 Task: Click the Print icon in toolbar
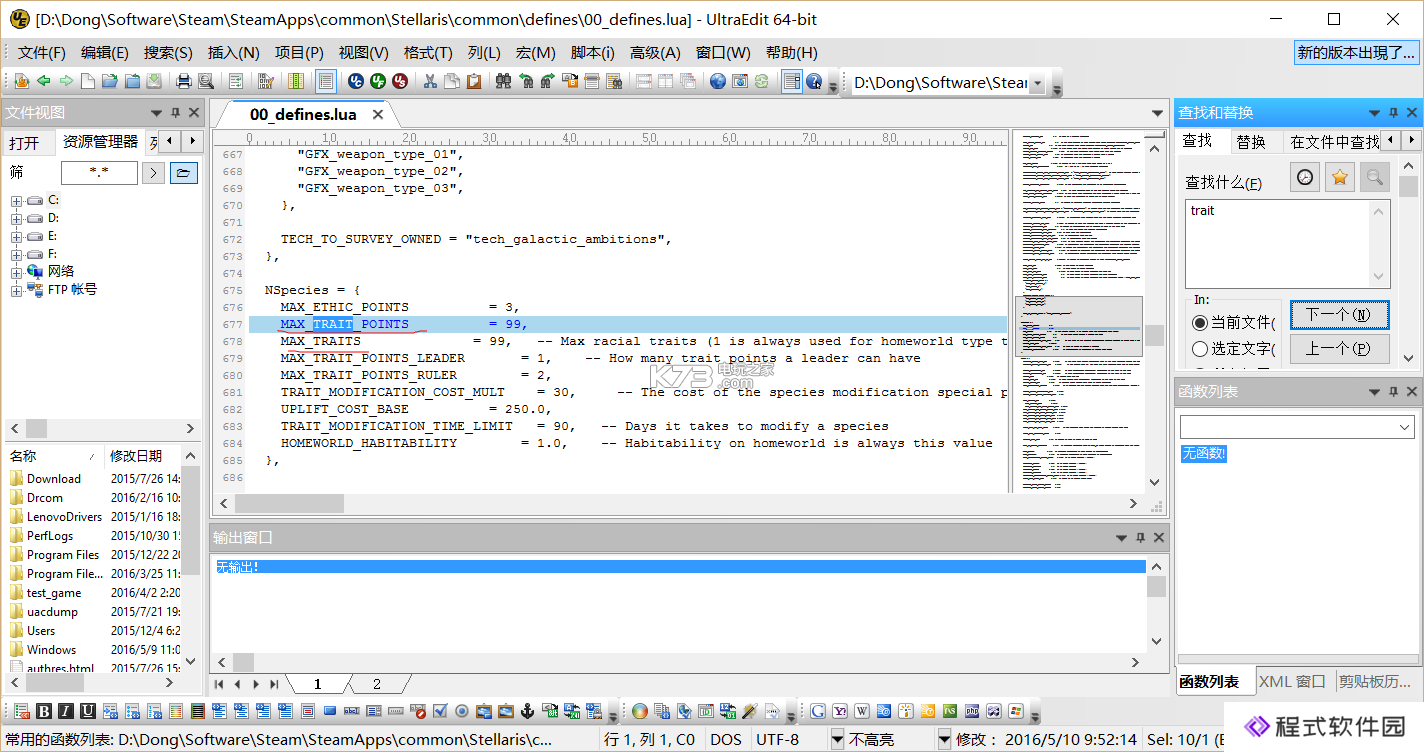[184, 81]
